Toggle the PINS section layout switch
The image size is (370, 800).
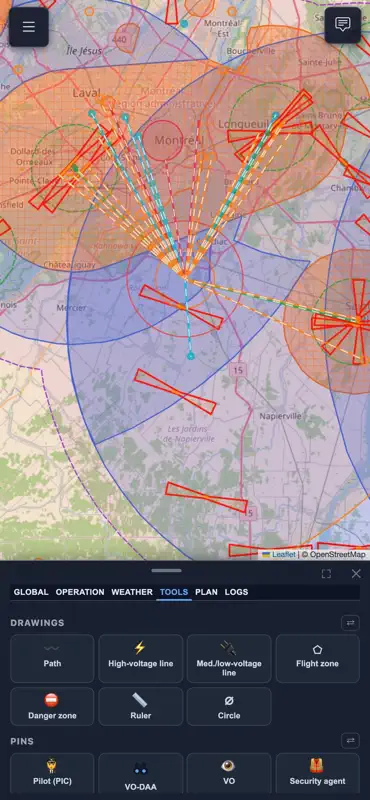pyautogui.click(x=350, y=740)
